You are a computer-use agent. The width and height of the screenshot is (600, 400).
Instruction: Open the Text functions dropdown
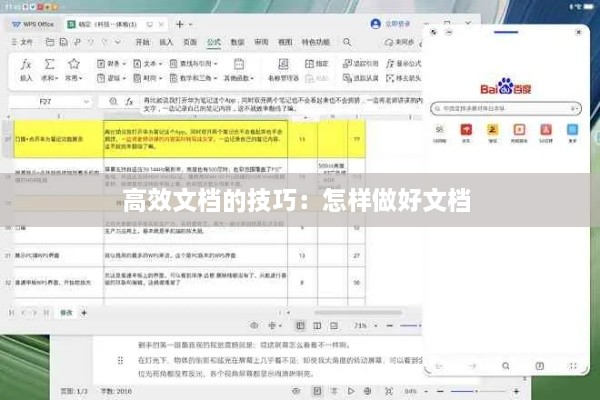tap(148, 64)
